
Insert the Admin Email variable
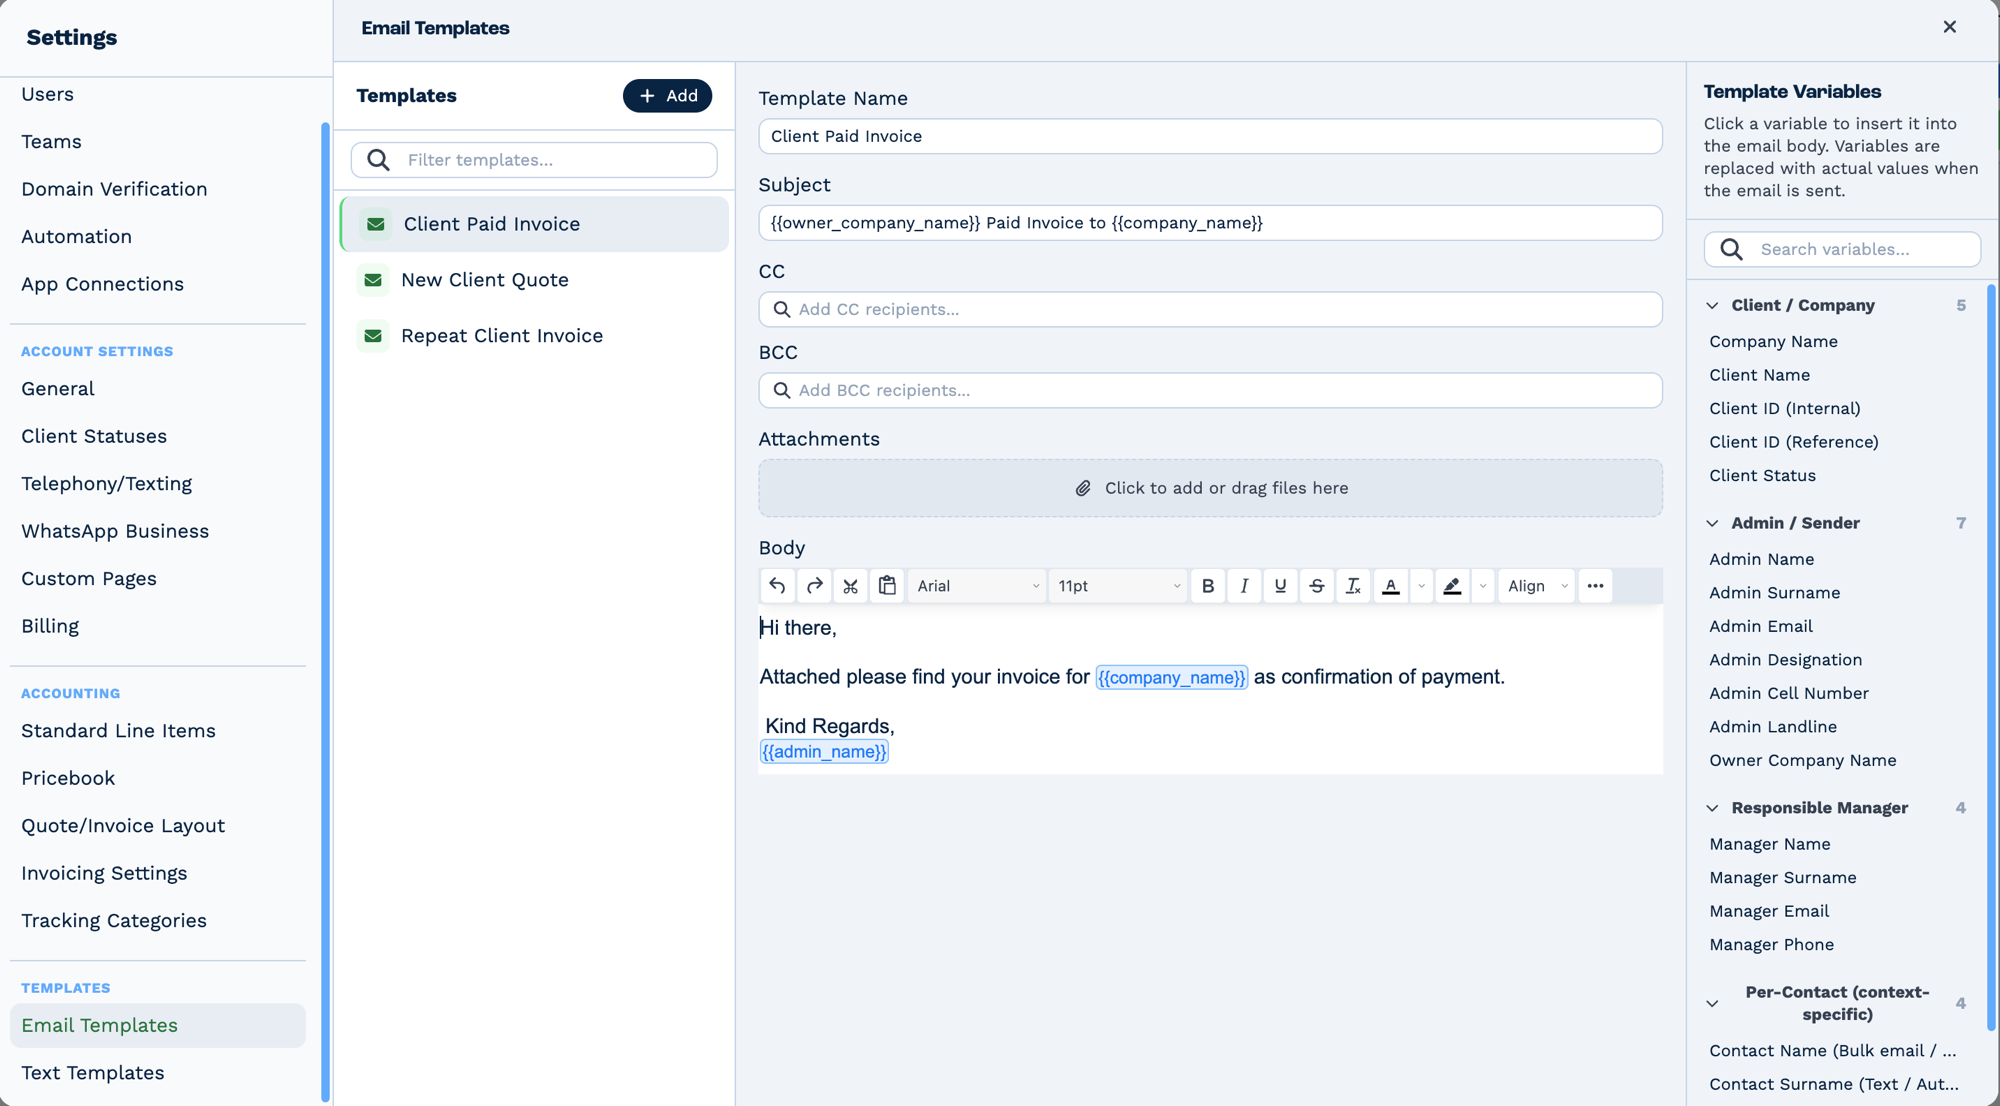[x=1760, y=627]
